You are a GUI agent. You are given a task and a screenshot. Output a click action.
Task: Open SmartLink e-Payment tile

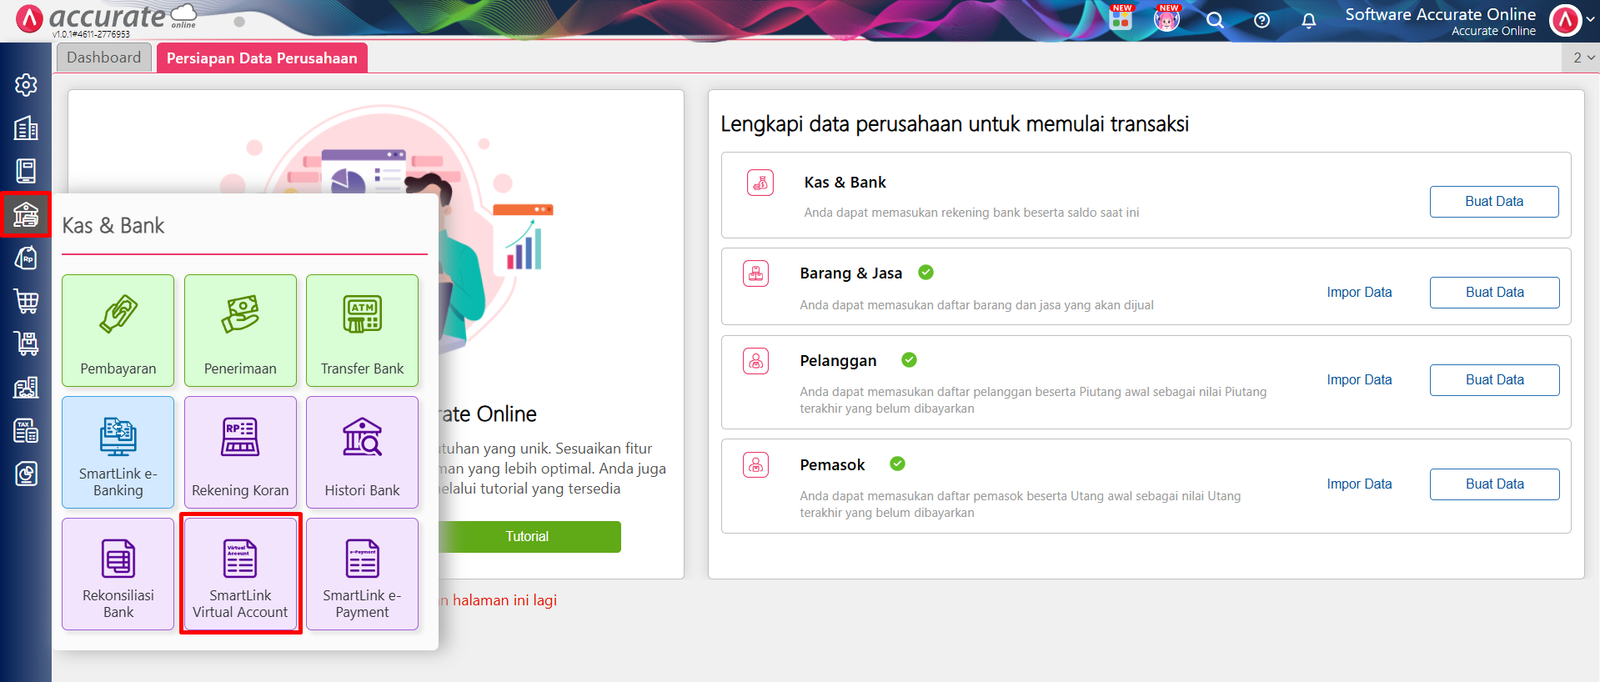(x=362, y=574)
